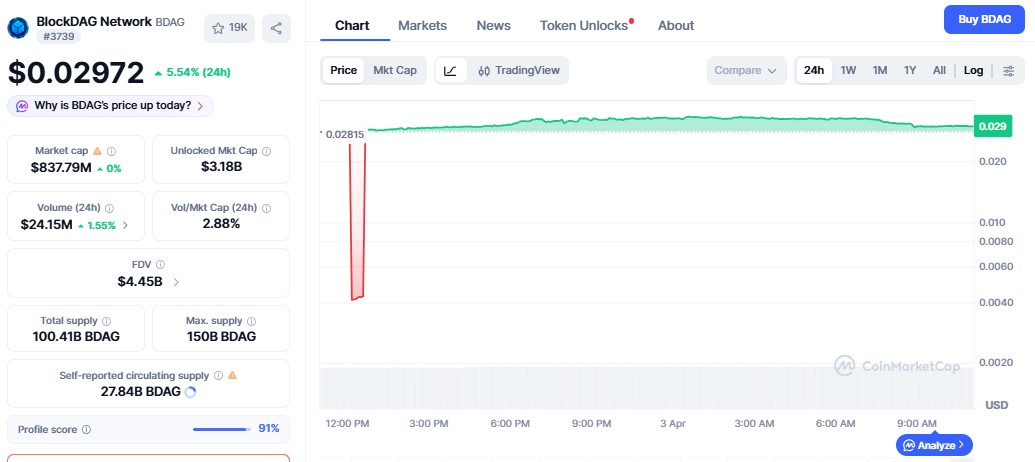Switch the chart to Mkt Cap view
This screenshot has height=462, width=1035.
click(x=395, y=70)
